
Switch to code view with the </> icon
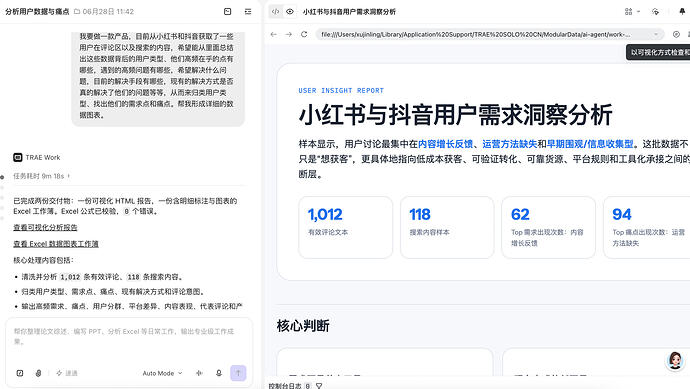click(275, 11)
